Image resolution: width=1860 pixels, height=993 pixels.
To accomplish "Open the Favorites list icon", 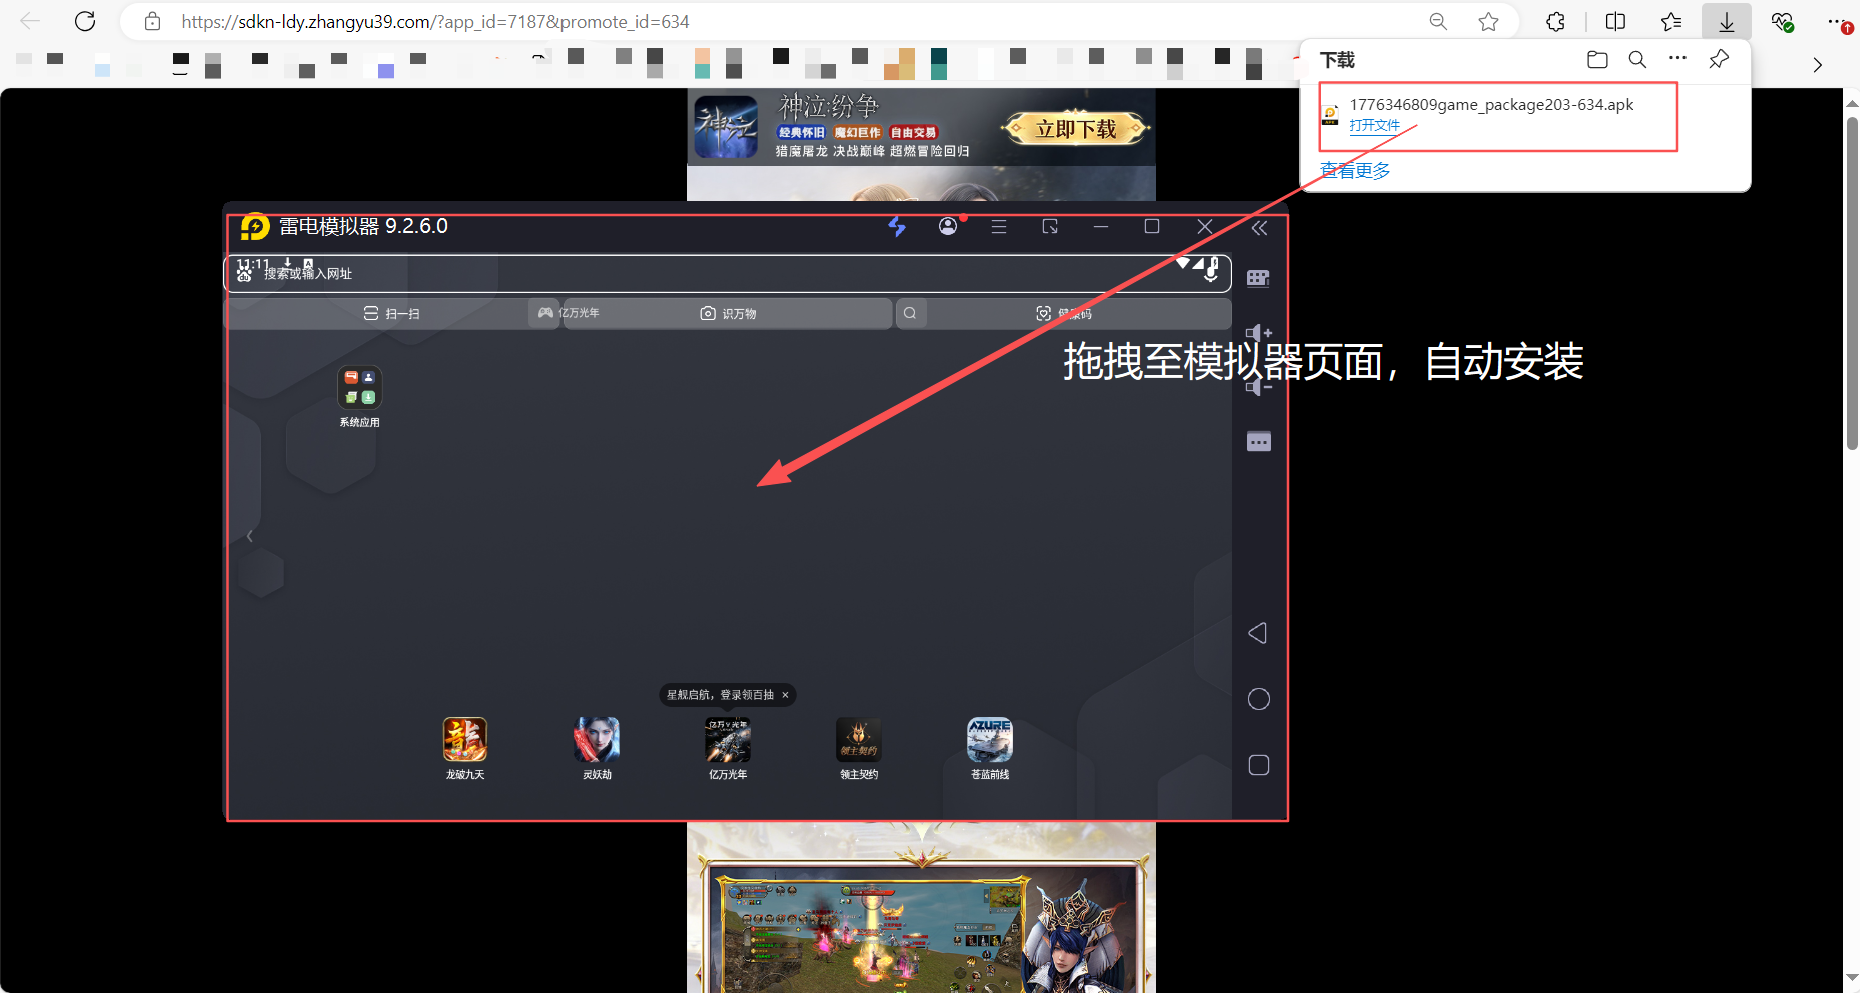I will (1671, 21).
